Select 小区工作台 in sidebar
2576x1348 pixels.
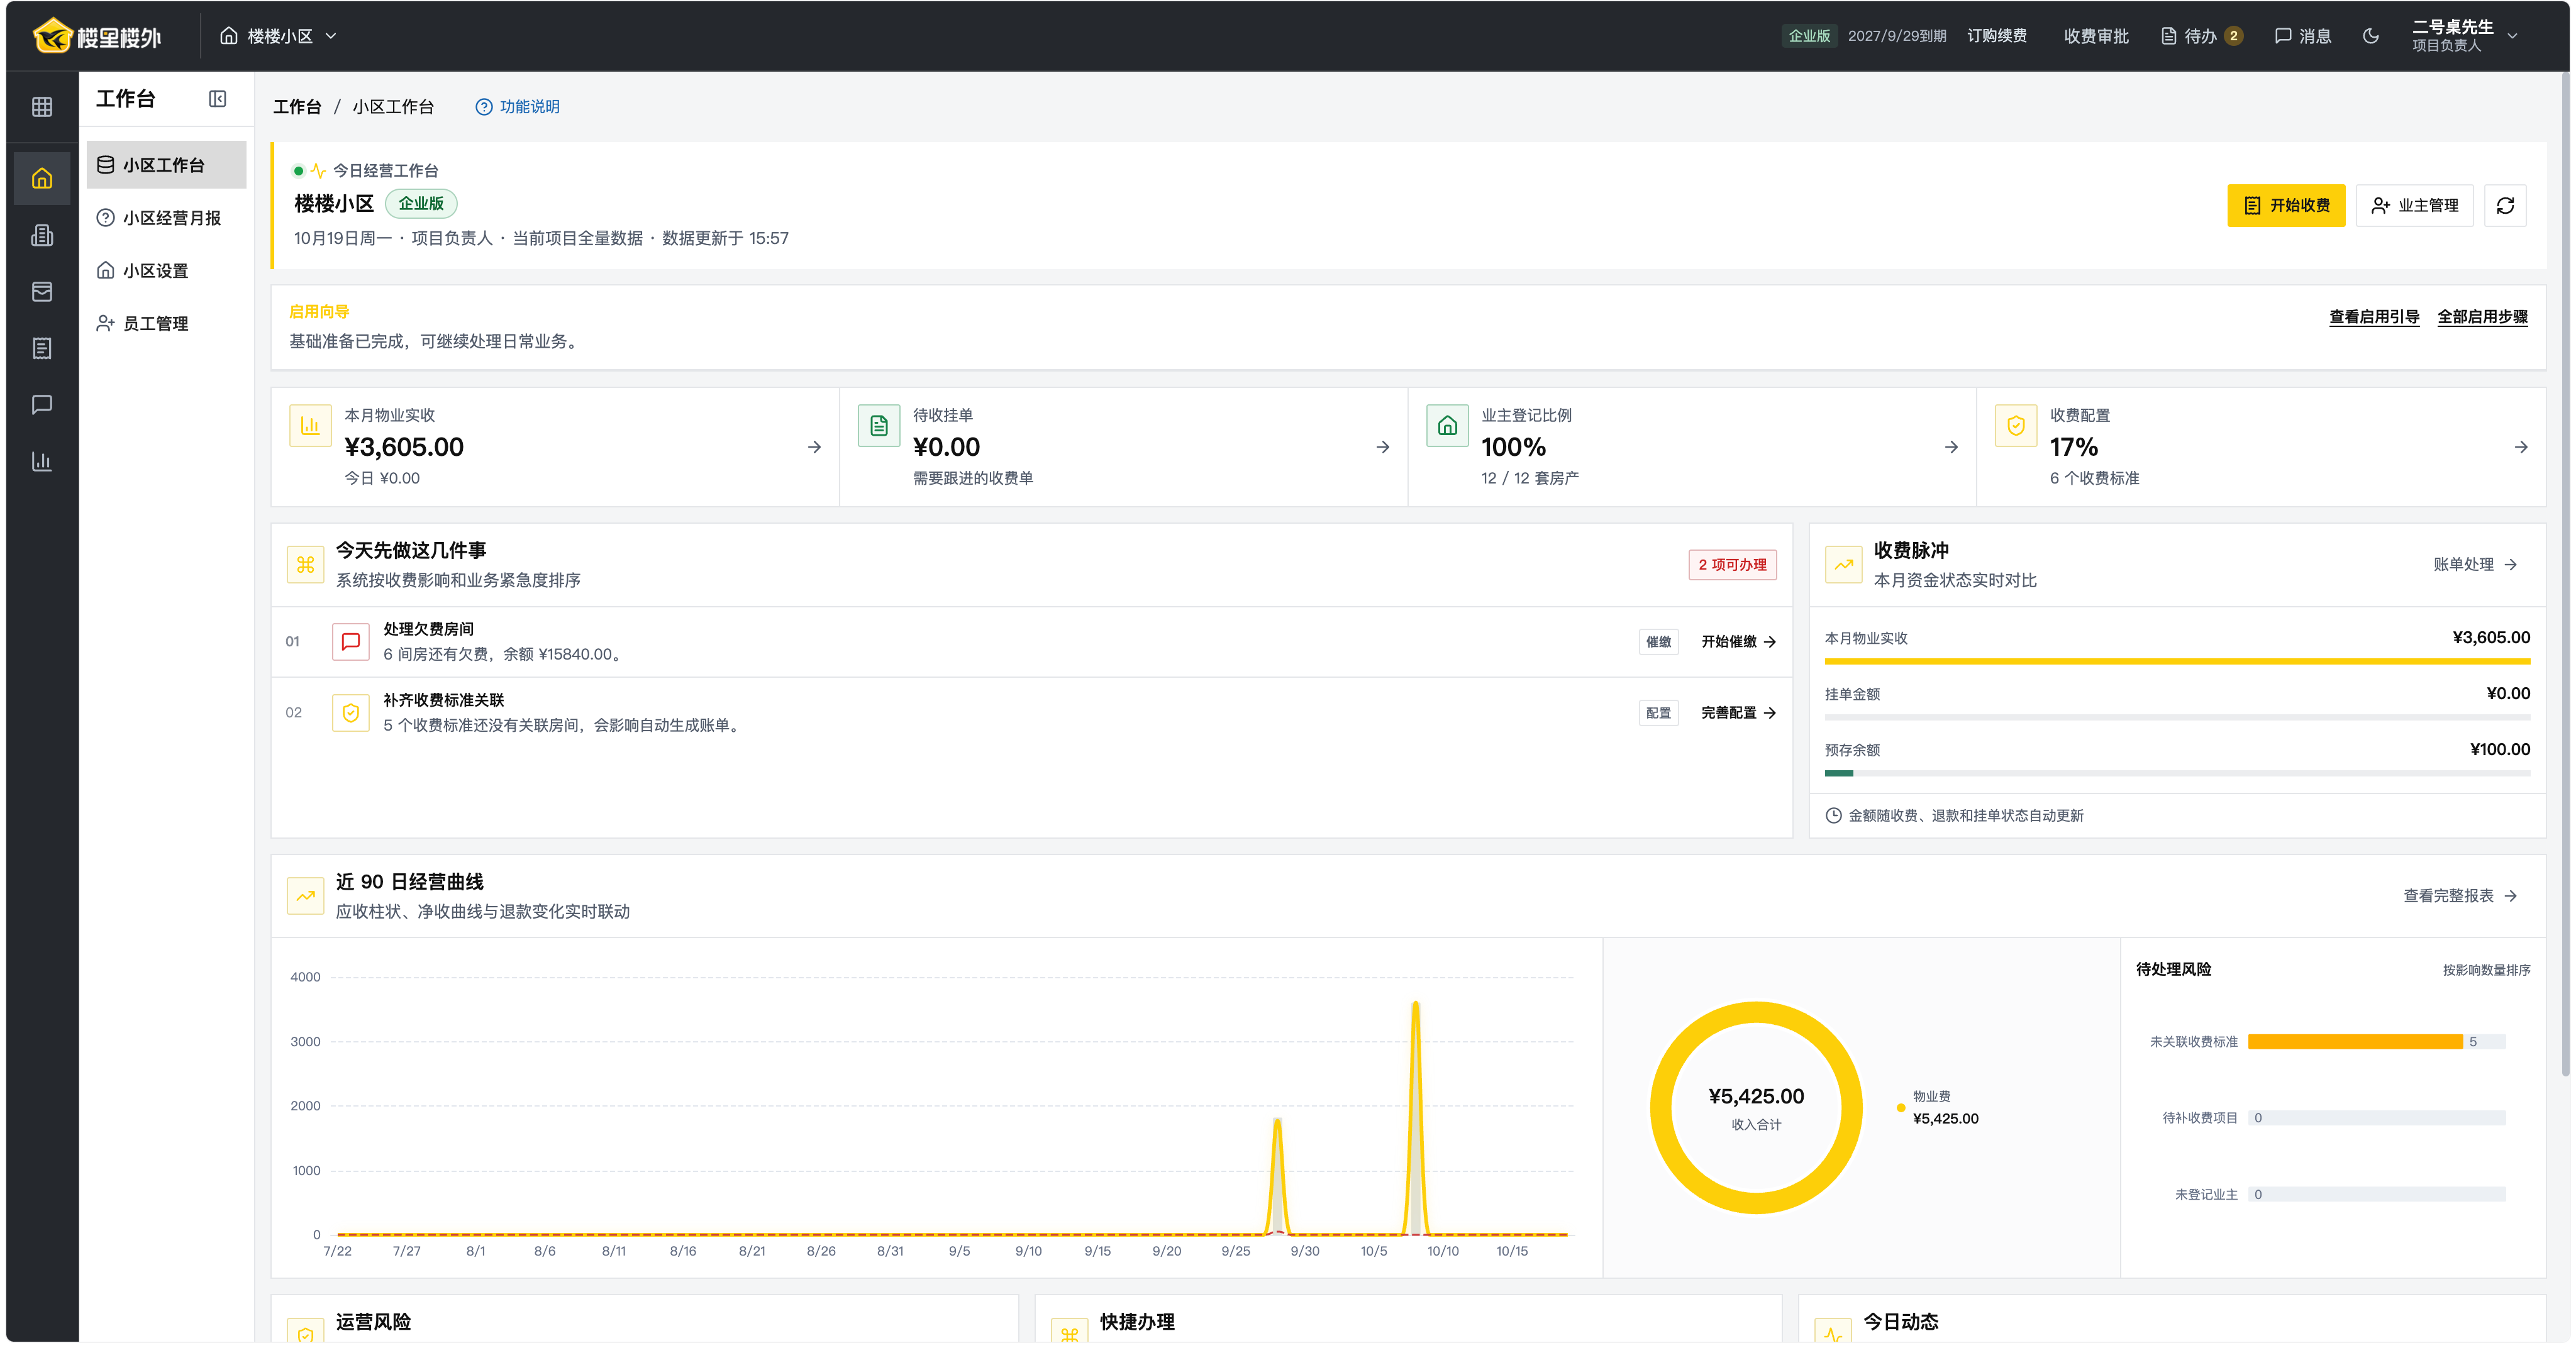[x=166, y=165]
